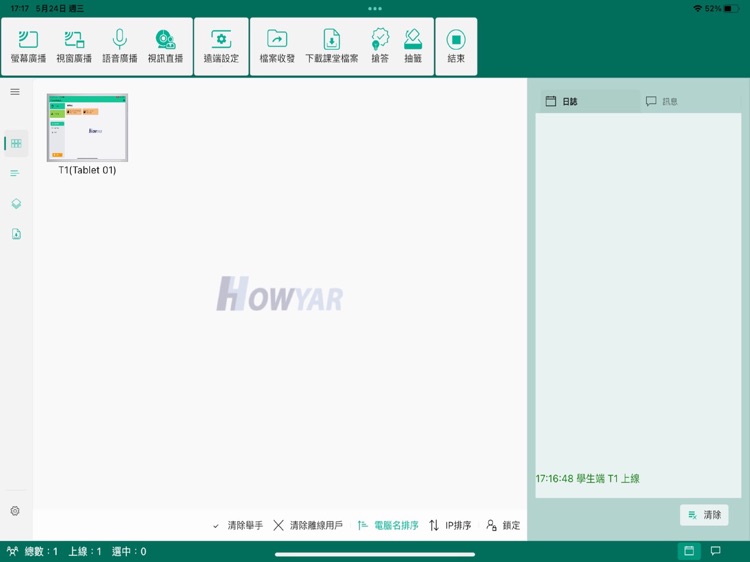Switch to list view in sidebar
The image size is (750, 562).
click(15, 173)
